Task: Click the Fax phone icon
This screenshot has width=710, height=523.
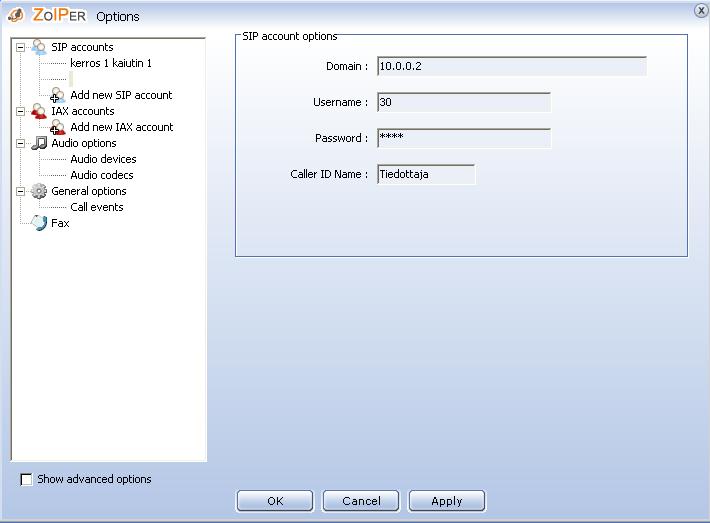Action: coord(39,223)
